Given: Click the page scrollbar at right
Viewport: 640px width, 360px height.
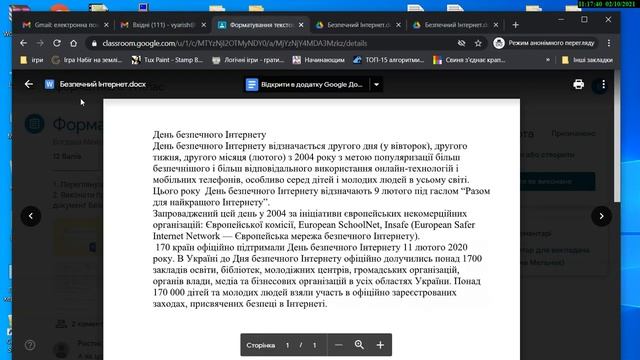Looking at the screenshot, I should [617, 136].
